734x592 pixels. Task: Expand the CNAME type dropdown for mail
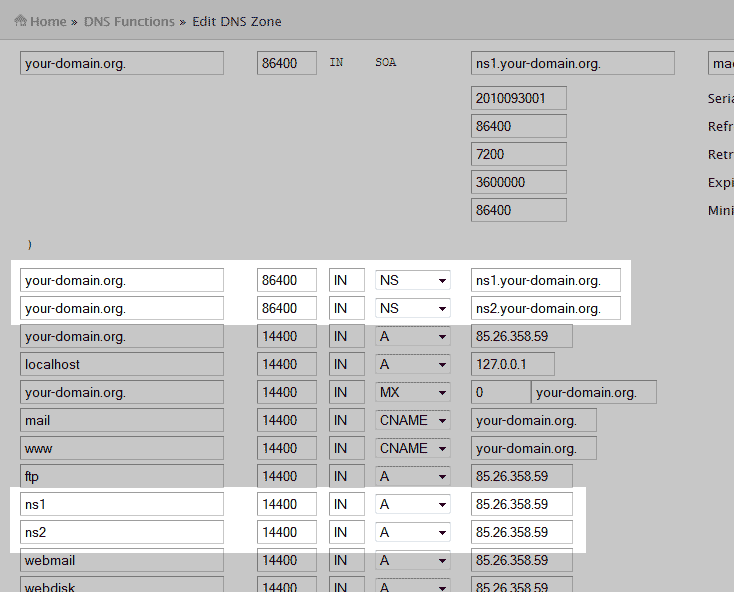tap(413, 420)
